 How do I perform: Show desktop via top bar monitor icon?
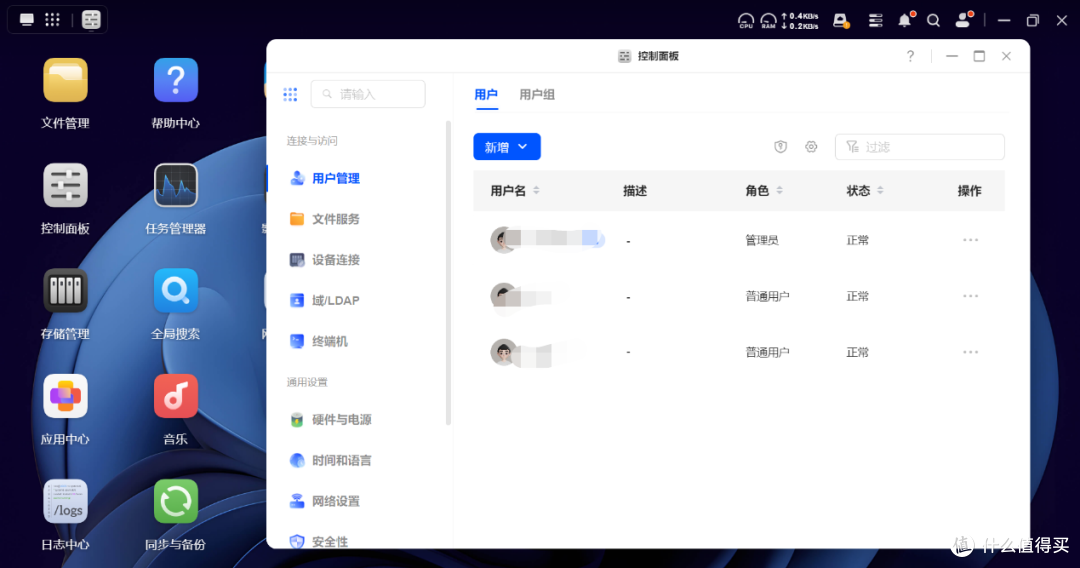point(27,19)
